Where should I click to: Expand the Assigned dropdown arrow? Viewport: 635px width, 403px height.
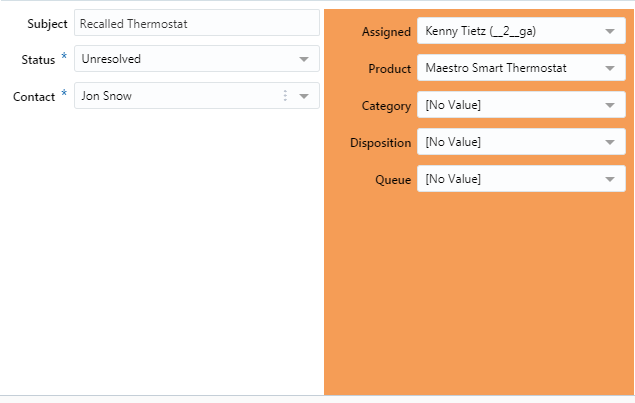click(x=610, y=32)
